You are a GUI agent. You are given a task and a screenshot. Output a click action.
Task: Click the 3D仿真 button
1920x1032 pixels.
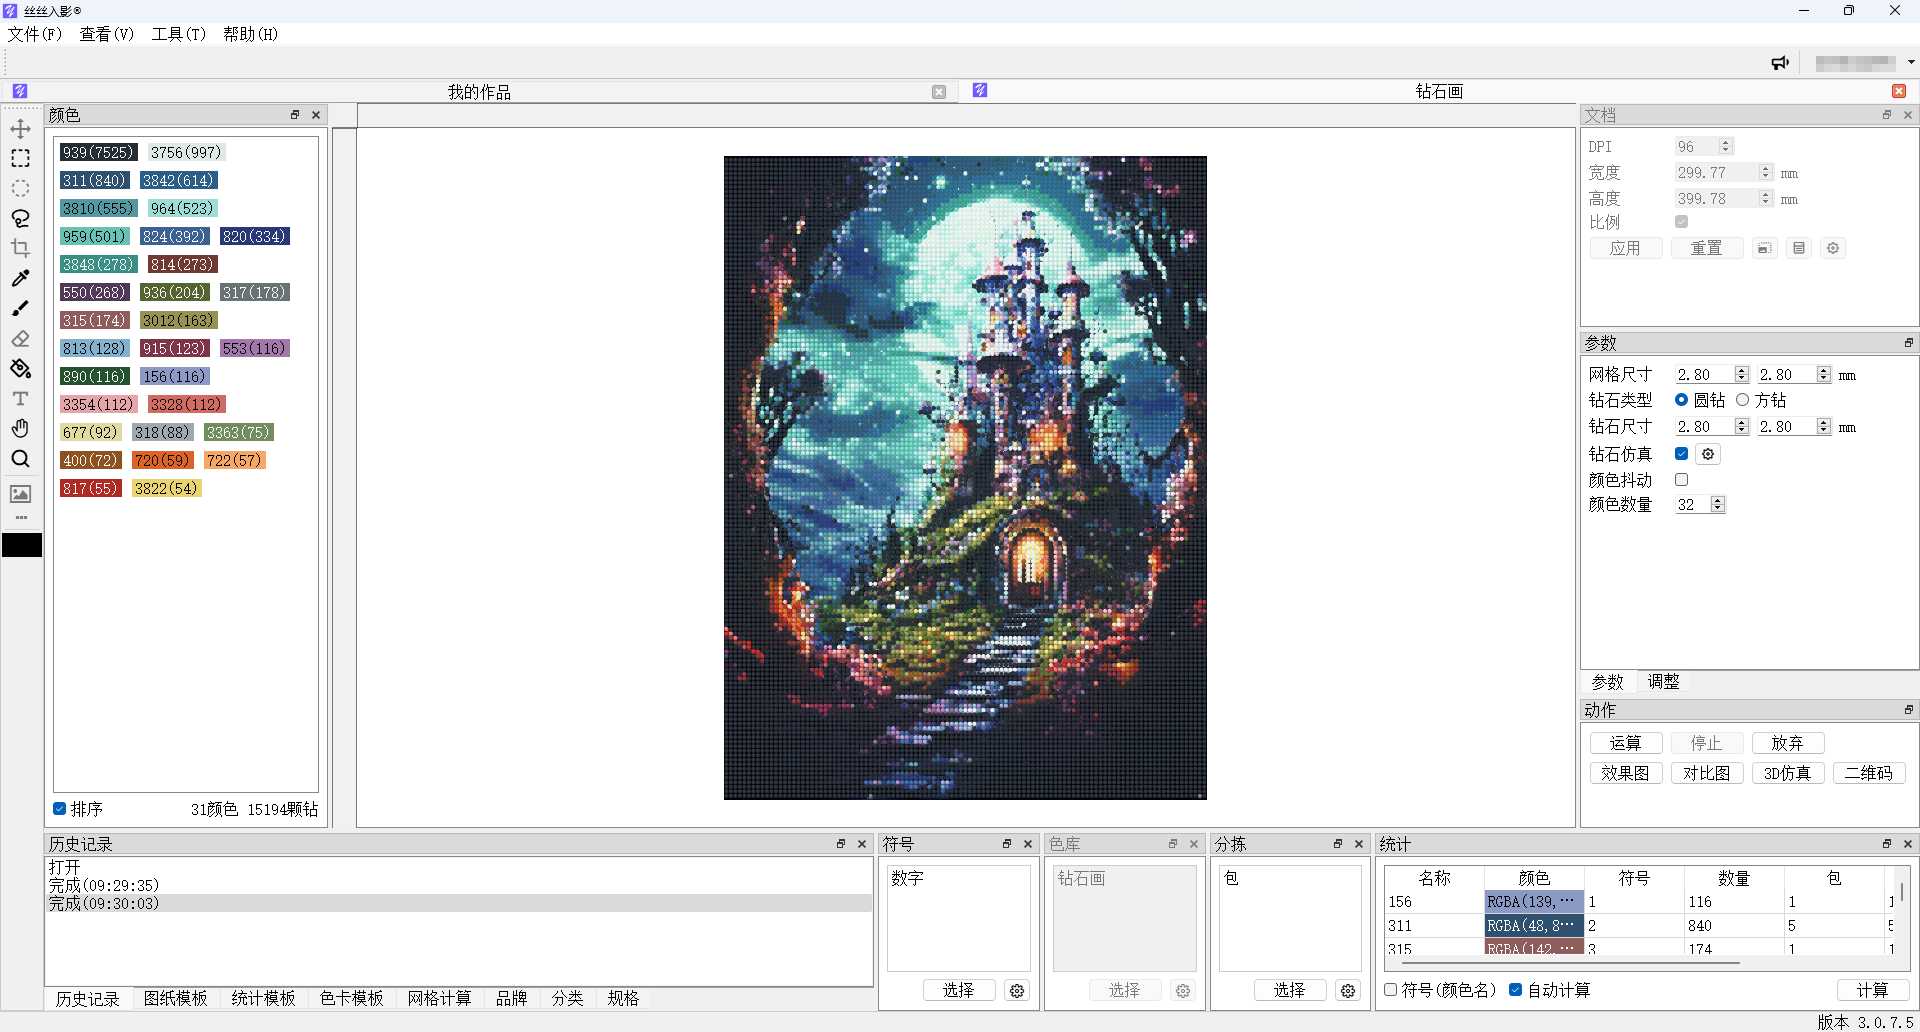[1787, 773]
